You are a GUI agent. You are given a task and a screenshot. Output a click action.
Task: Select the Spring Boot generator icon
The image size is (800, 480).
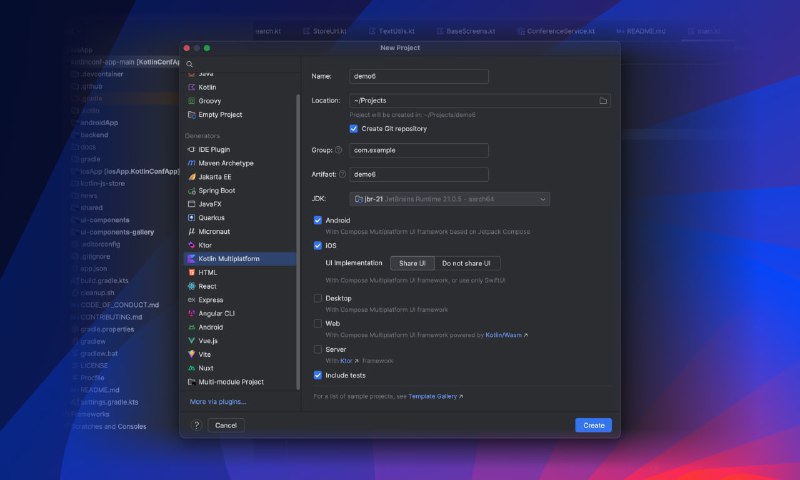(x=191, y=191)
